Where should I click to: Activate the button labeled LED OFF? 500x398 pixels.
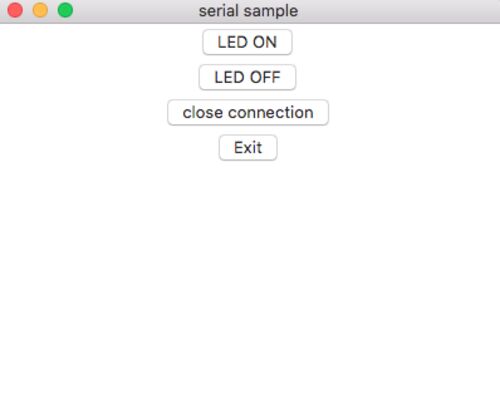coord(247,77)
